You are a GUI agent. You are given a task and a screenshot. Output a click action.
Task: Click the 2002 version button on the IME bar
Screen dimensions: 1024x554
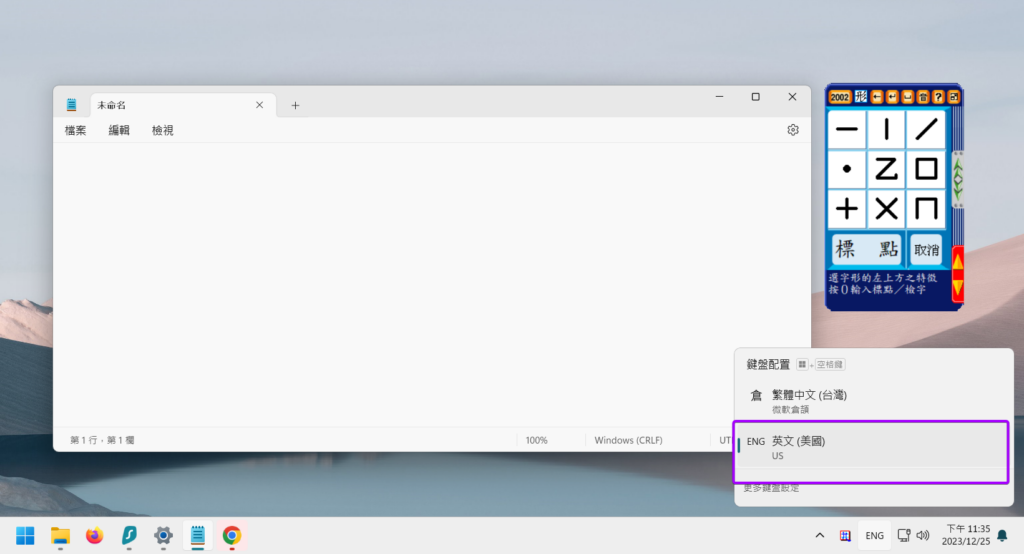pos(839,97)
